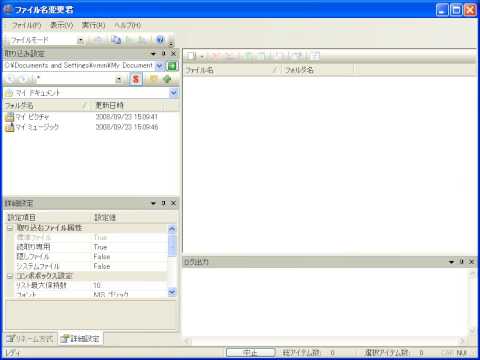The width and height of the screenshot is (480, 360).
Task: Click the red X delete icon in file list toolbar
Action: coord(215,56)
